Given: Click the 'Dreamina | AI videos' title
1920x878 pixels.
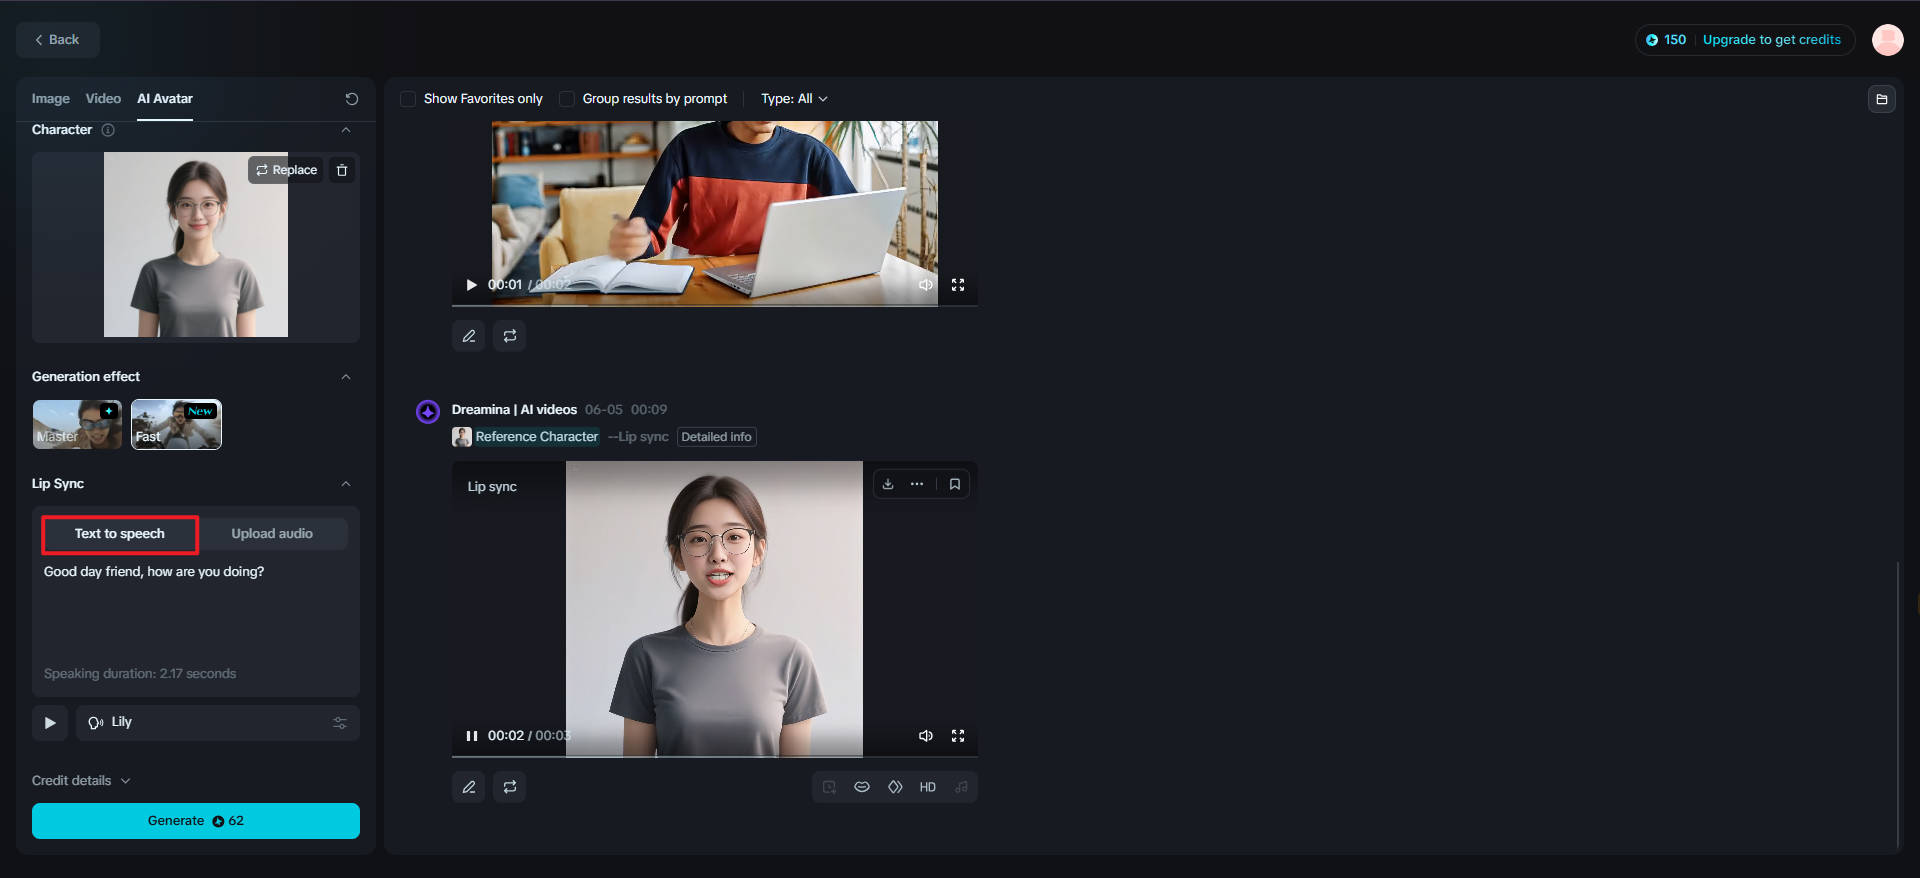Looking at the screenshot, I should click(x=514, y=410).
